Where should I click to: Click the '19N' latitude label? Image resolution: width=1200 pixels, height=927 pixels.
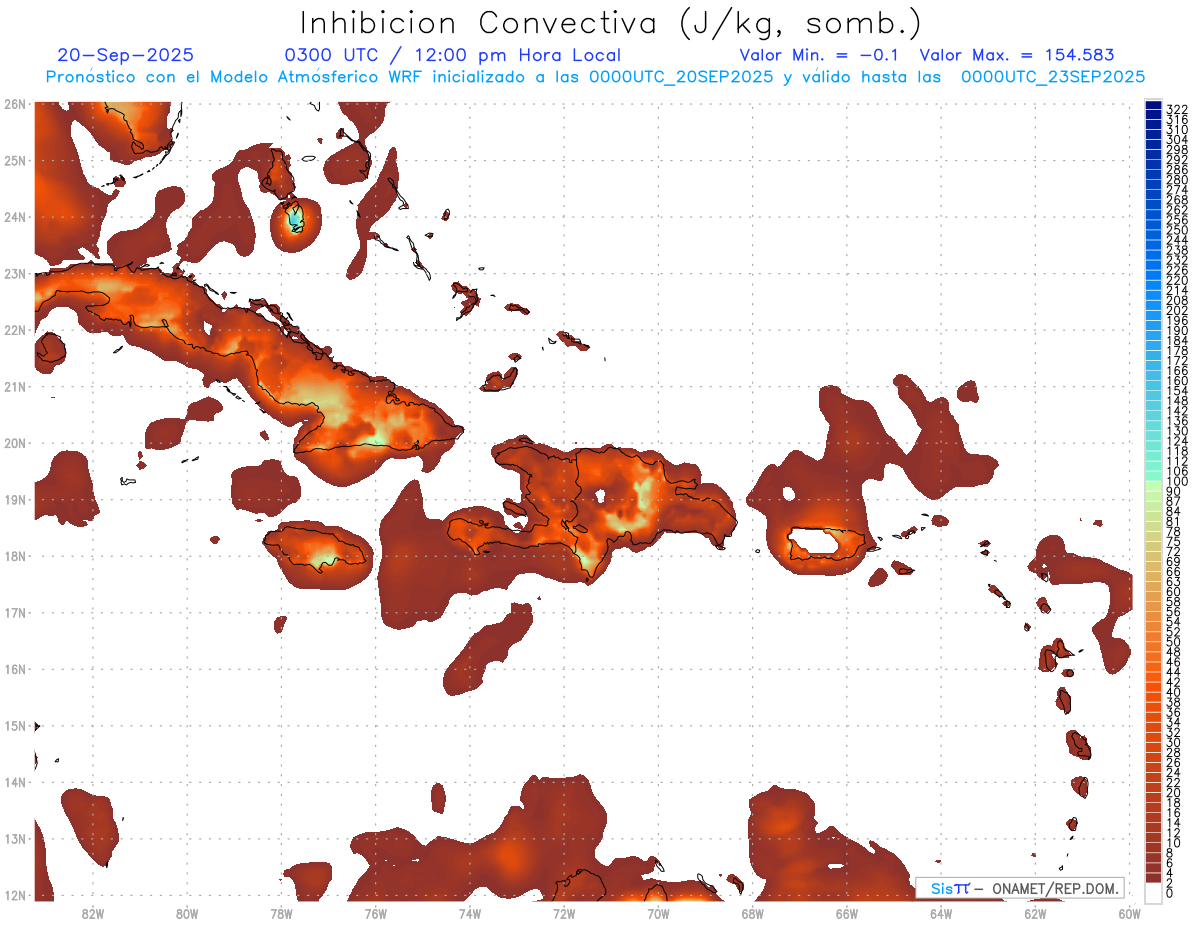(x=14, y=499)
